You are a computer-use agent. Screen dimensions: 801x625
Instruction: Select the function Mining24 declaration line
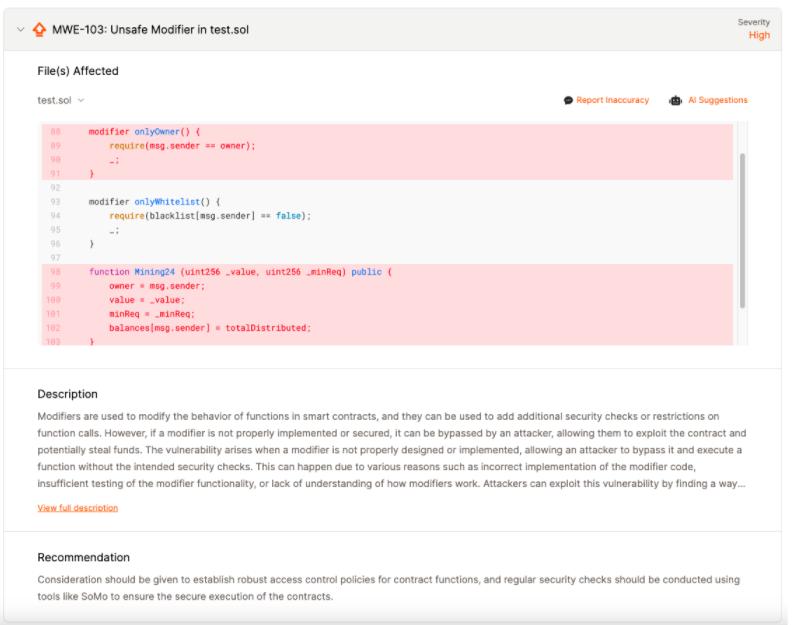240,272
